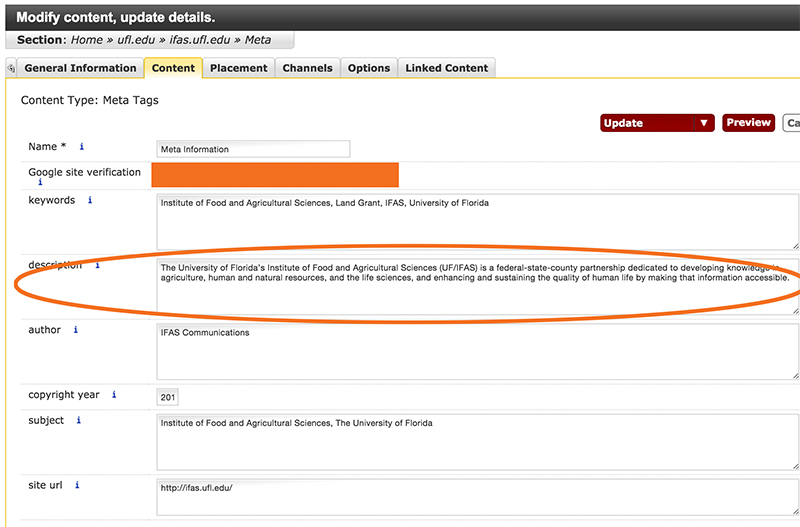Click inside the keywords text area
The height and width of the screenshot is (527, 800).
coord(476,221)
